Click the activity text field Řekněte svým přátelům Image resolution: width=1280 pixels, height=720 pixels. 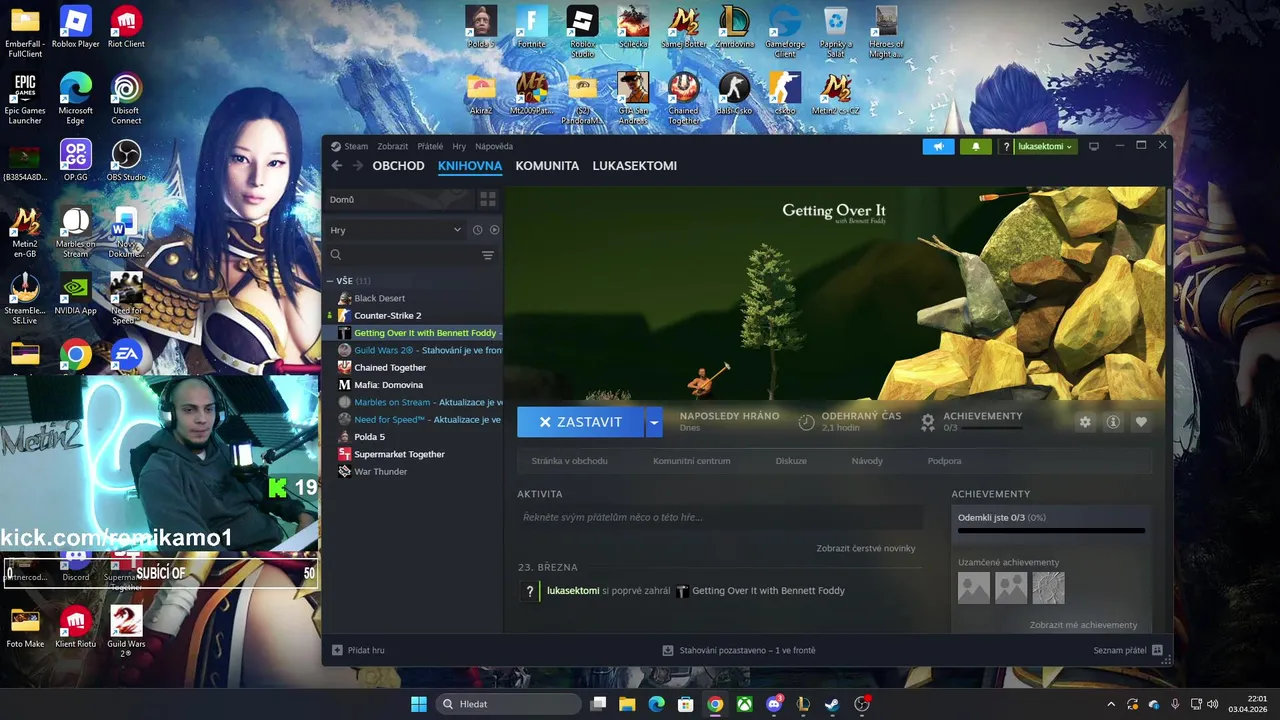pyautogui.click(x=720, y=517)
